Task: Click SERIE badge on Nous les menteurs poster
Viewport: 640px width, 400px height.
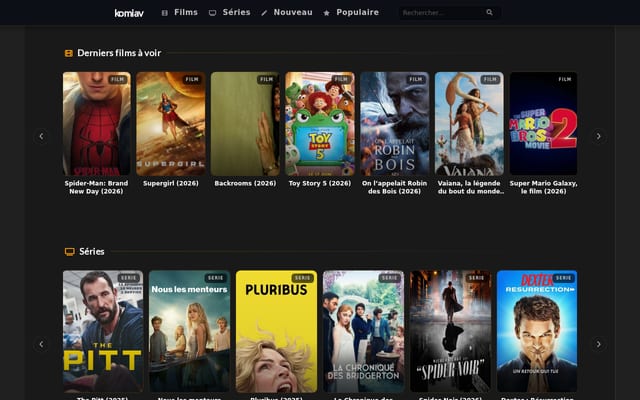Action: [x=216, y=278]
